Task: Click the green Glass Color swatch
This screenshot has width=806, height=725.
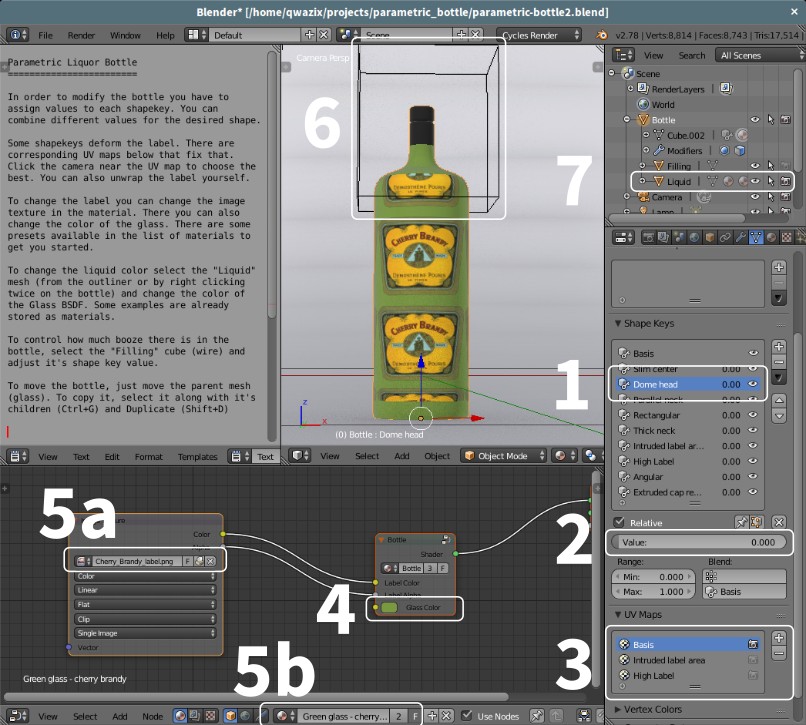Action: [391, 607]
